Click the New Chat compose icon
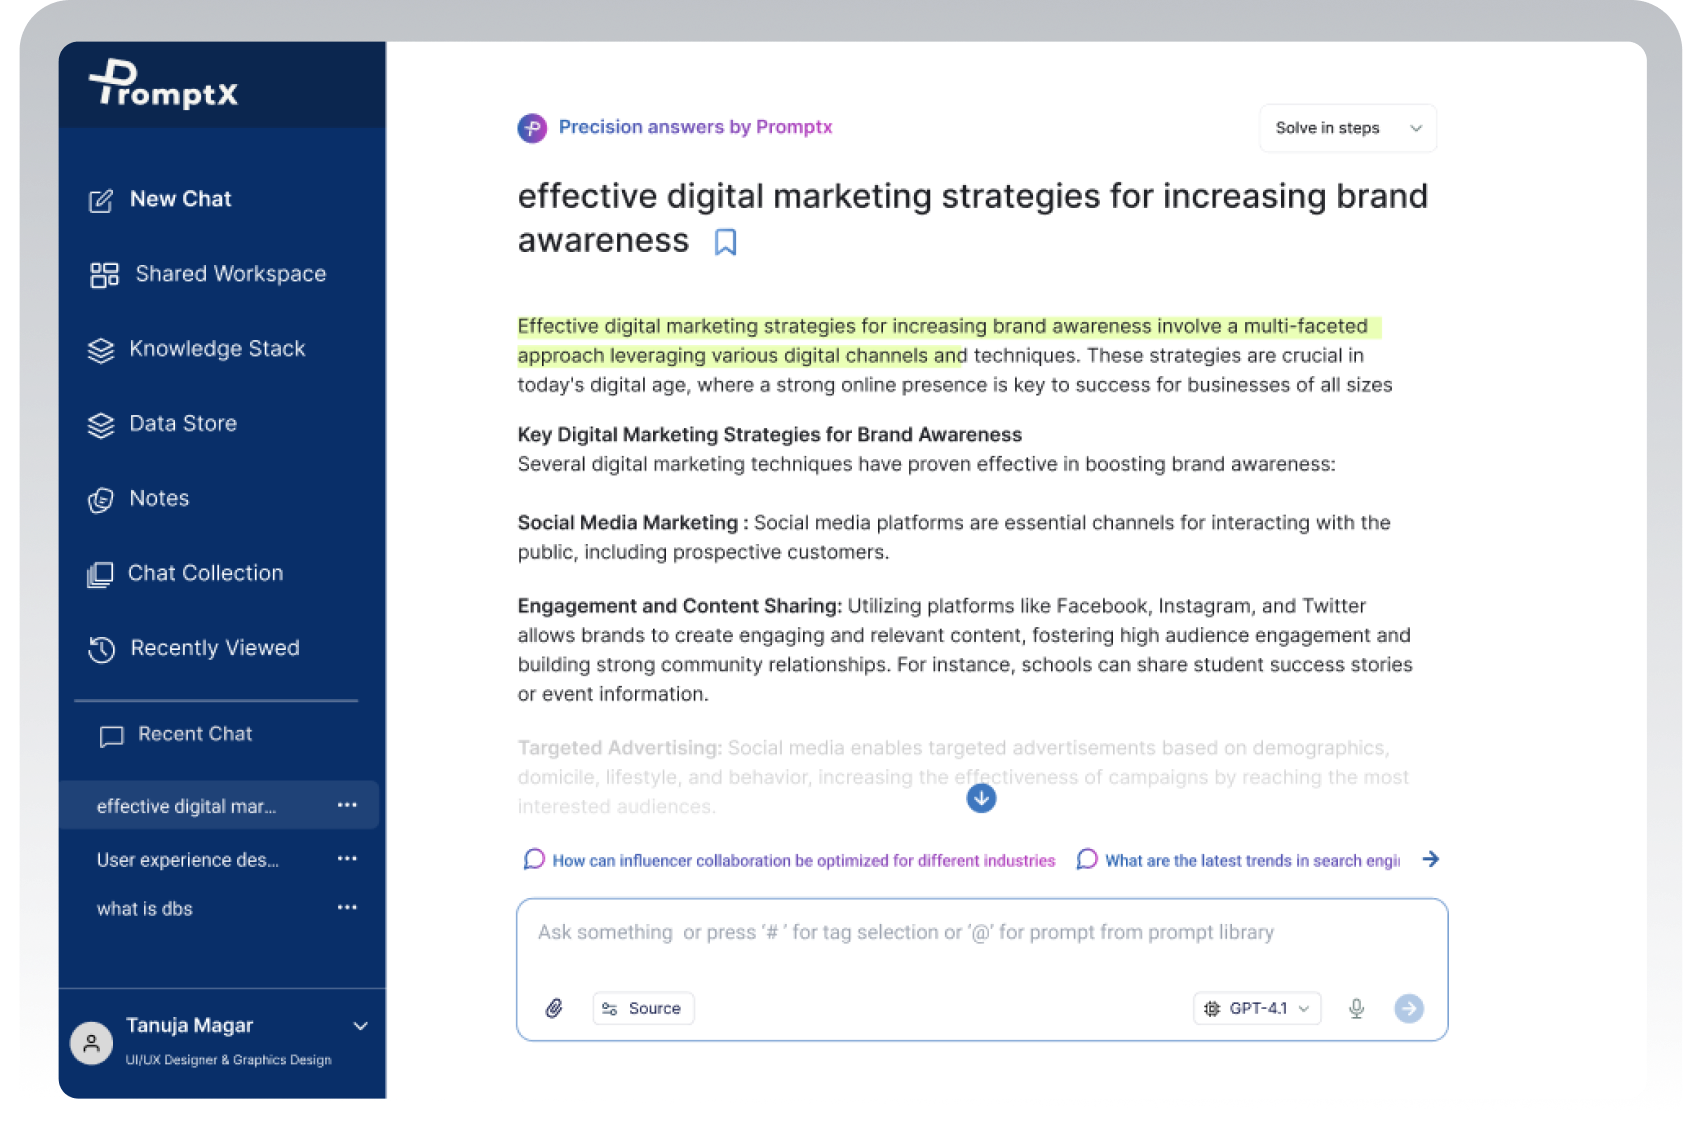Screen dimensions: 1692x1130 [x=101, y=200]
